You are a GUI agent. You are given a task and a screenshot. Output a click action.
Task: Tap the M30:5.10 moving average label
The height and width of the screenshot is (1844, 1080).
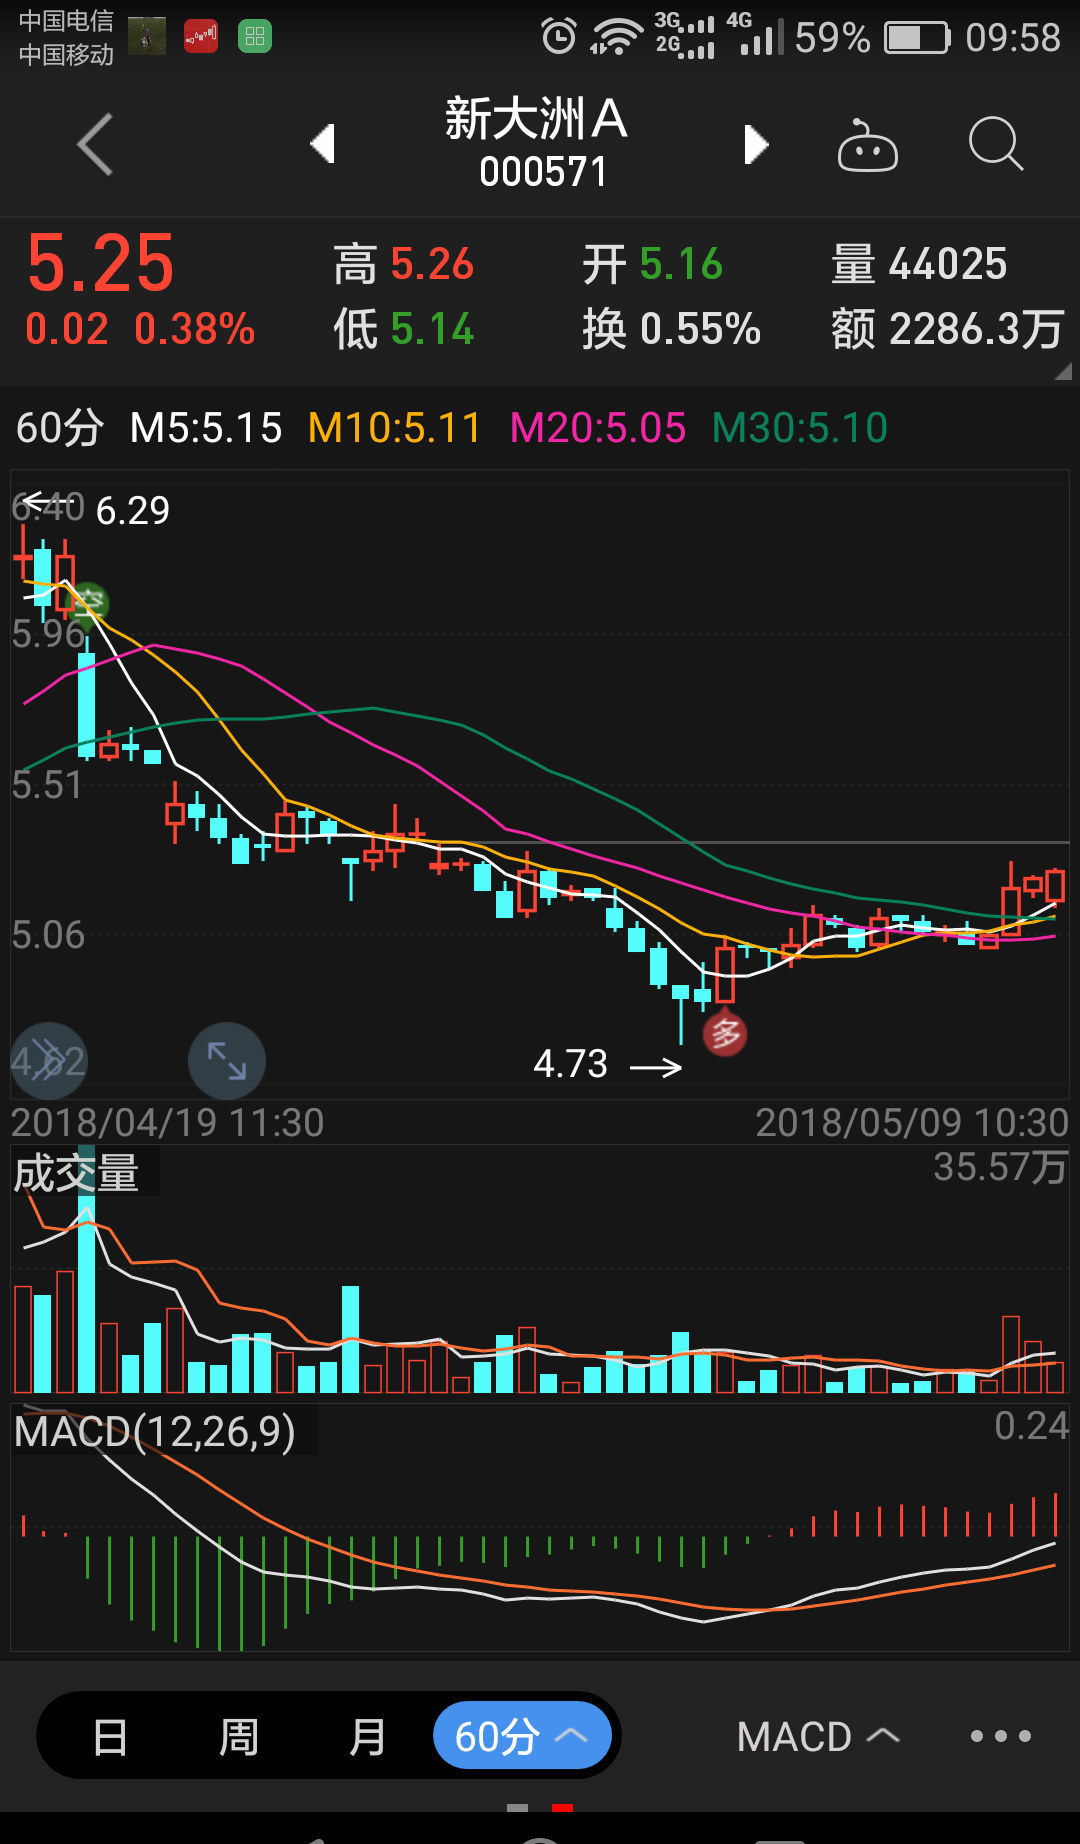click(800, 428)
